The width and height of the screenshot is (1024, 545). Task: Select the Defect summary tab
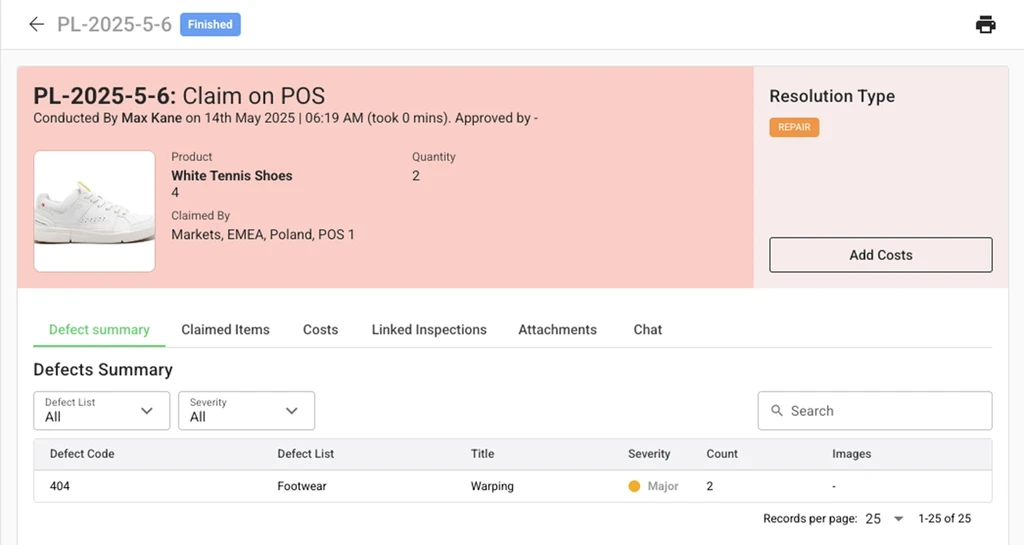(x=99, y=330)
